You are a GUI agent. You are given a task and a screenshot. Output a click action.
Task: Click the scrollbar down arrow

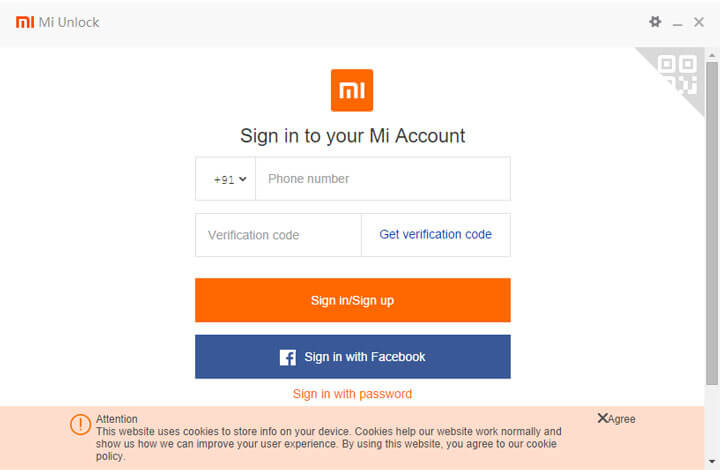click(711, 463)
